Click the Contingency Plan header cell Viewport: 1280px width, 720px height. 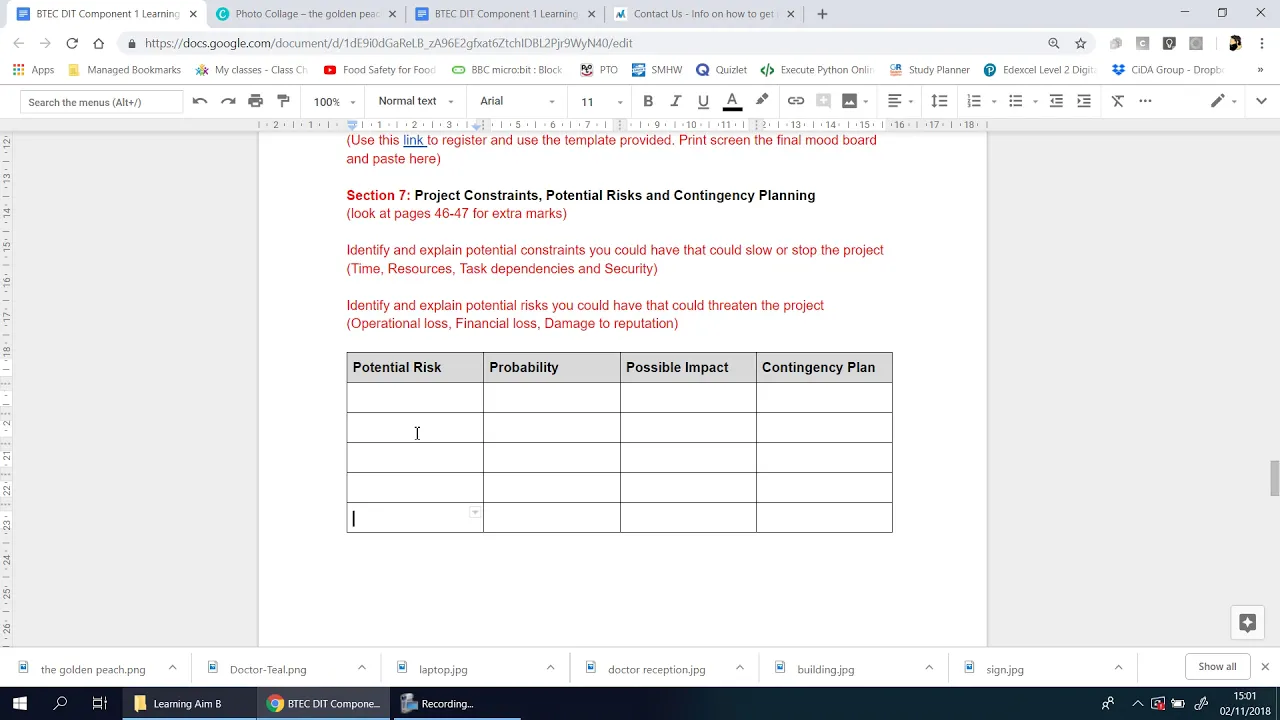(x=824, y=367)
